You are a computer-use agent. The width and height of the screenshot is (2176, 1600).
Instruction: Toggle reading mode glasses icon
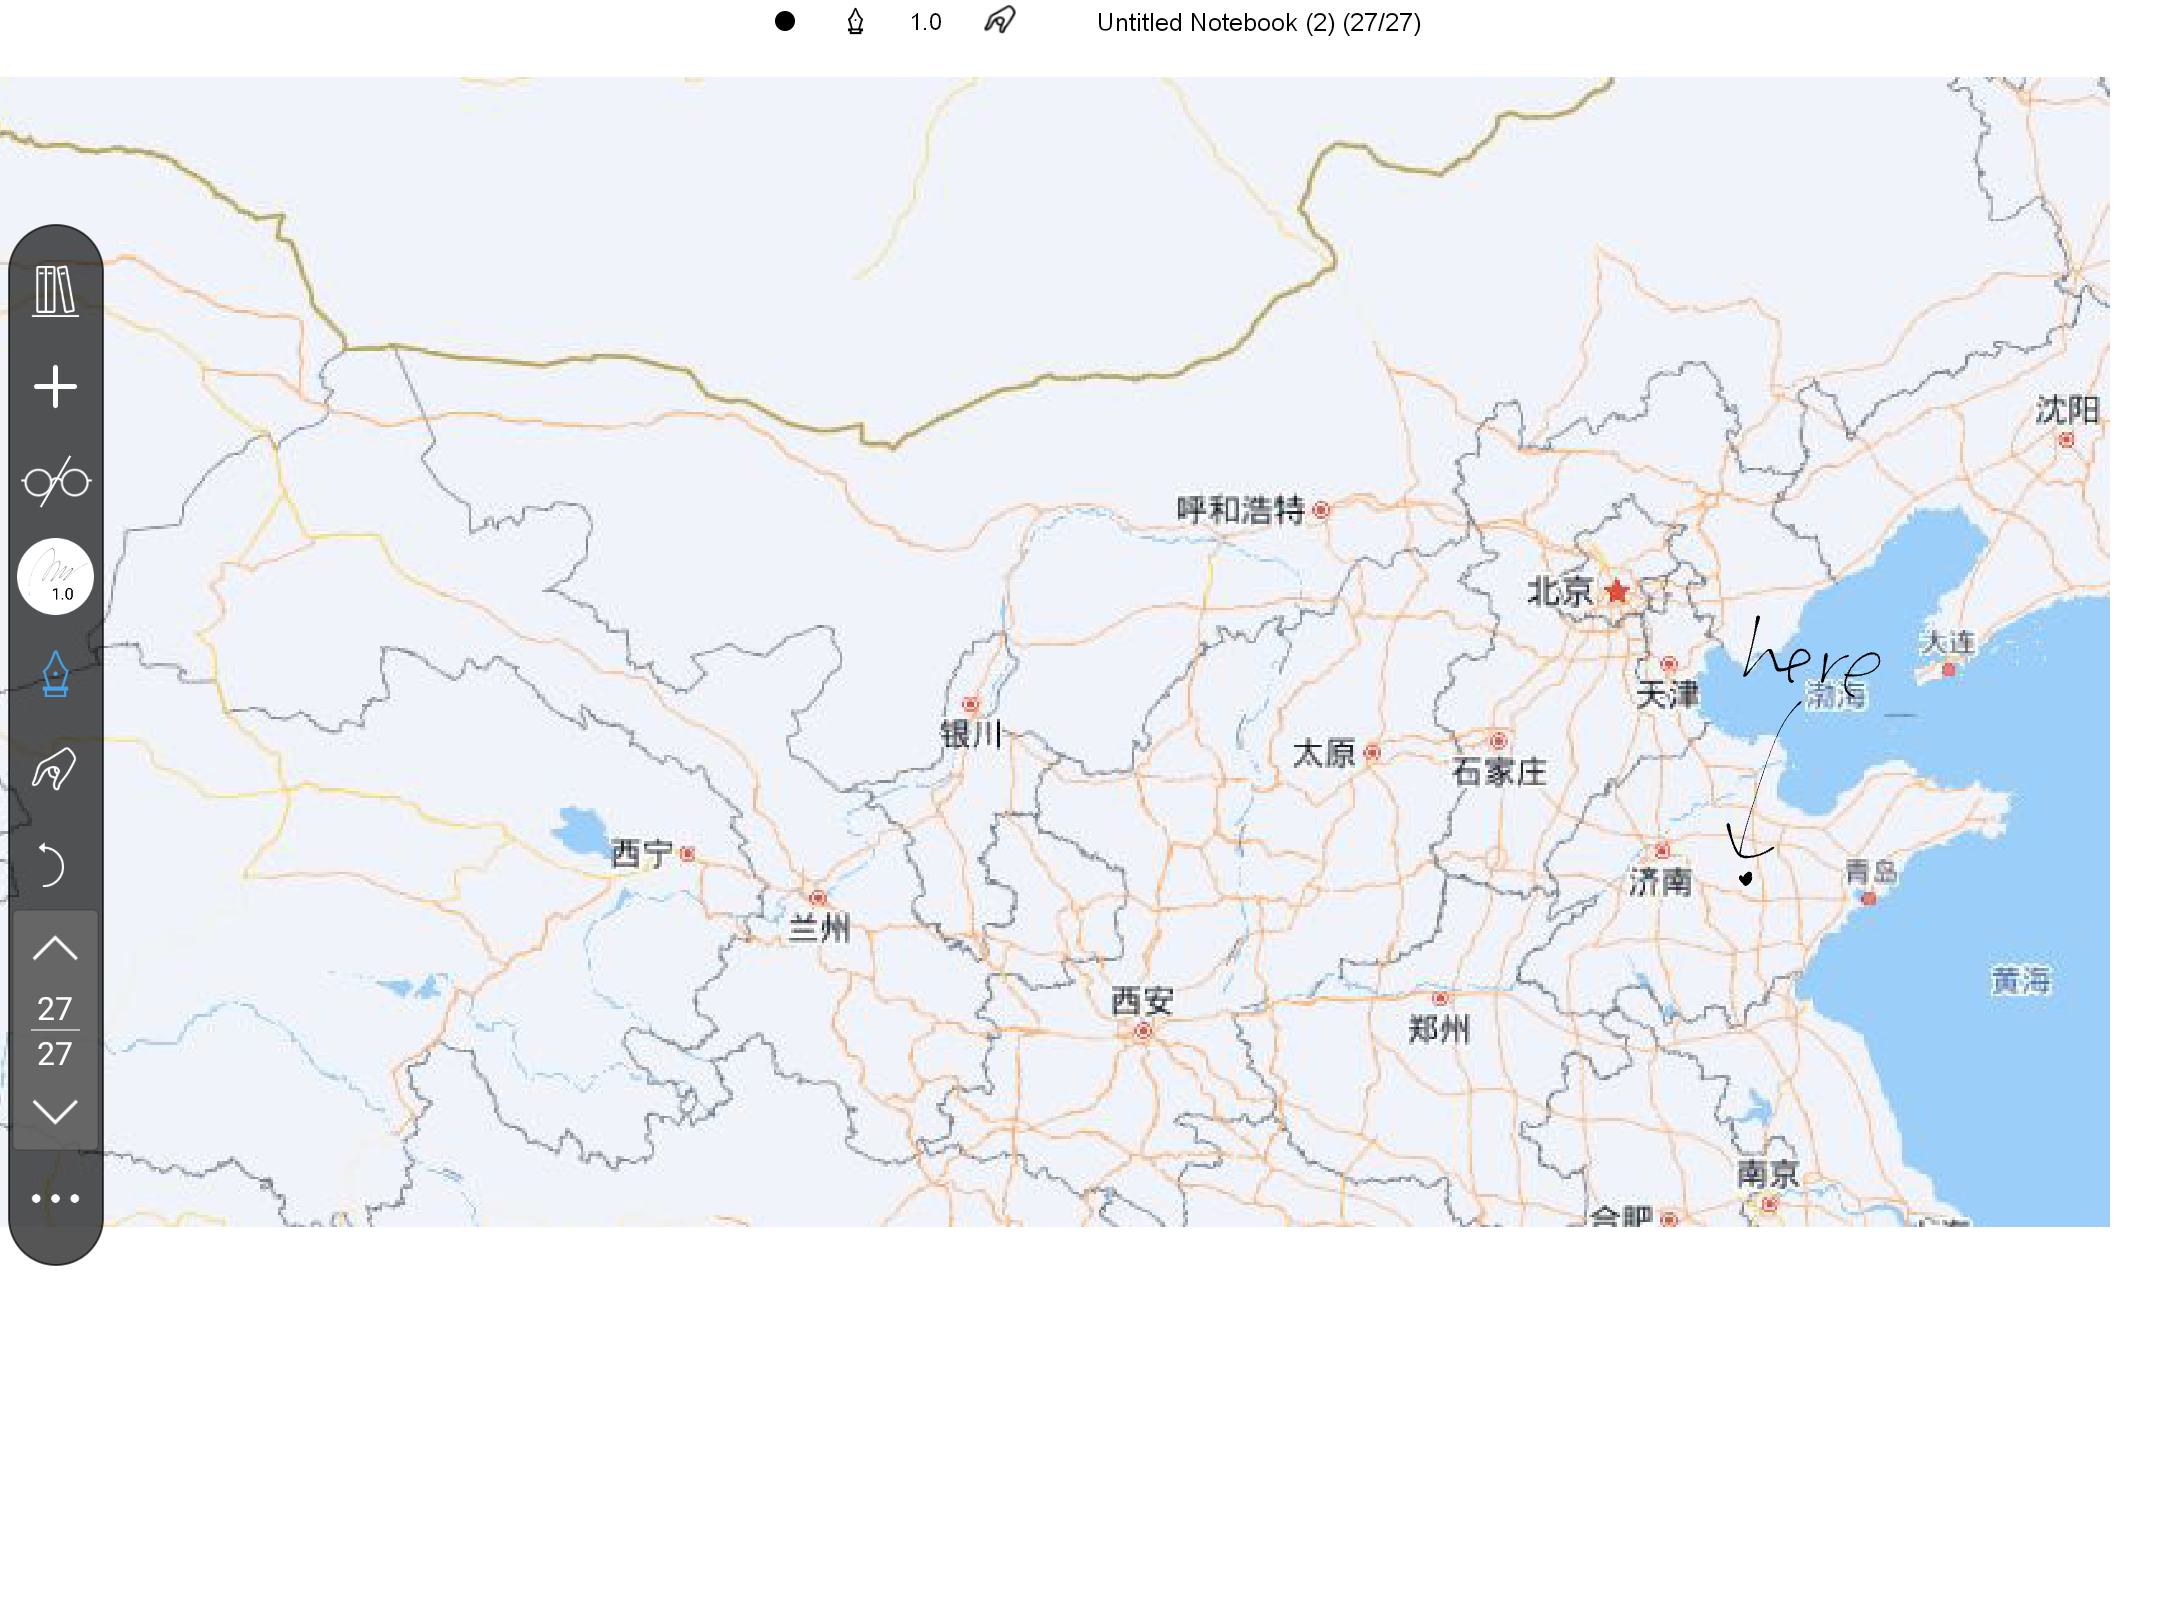56,481
